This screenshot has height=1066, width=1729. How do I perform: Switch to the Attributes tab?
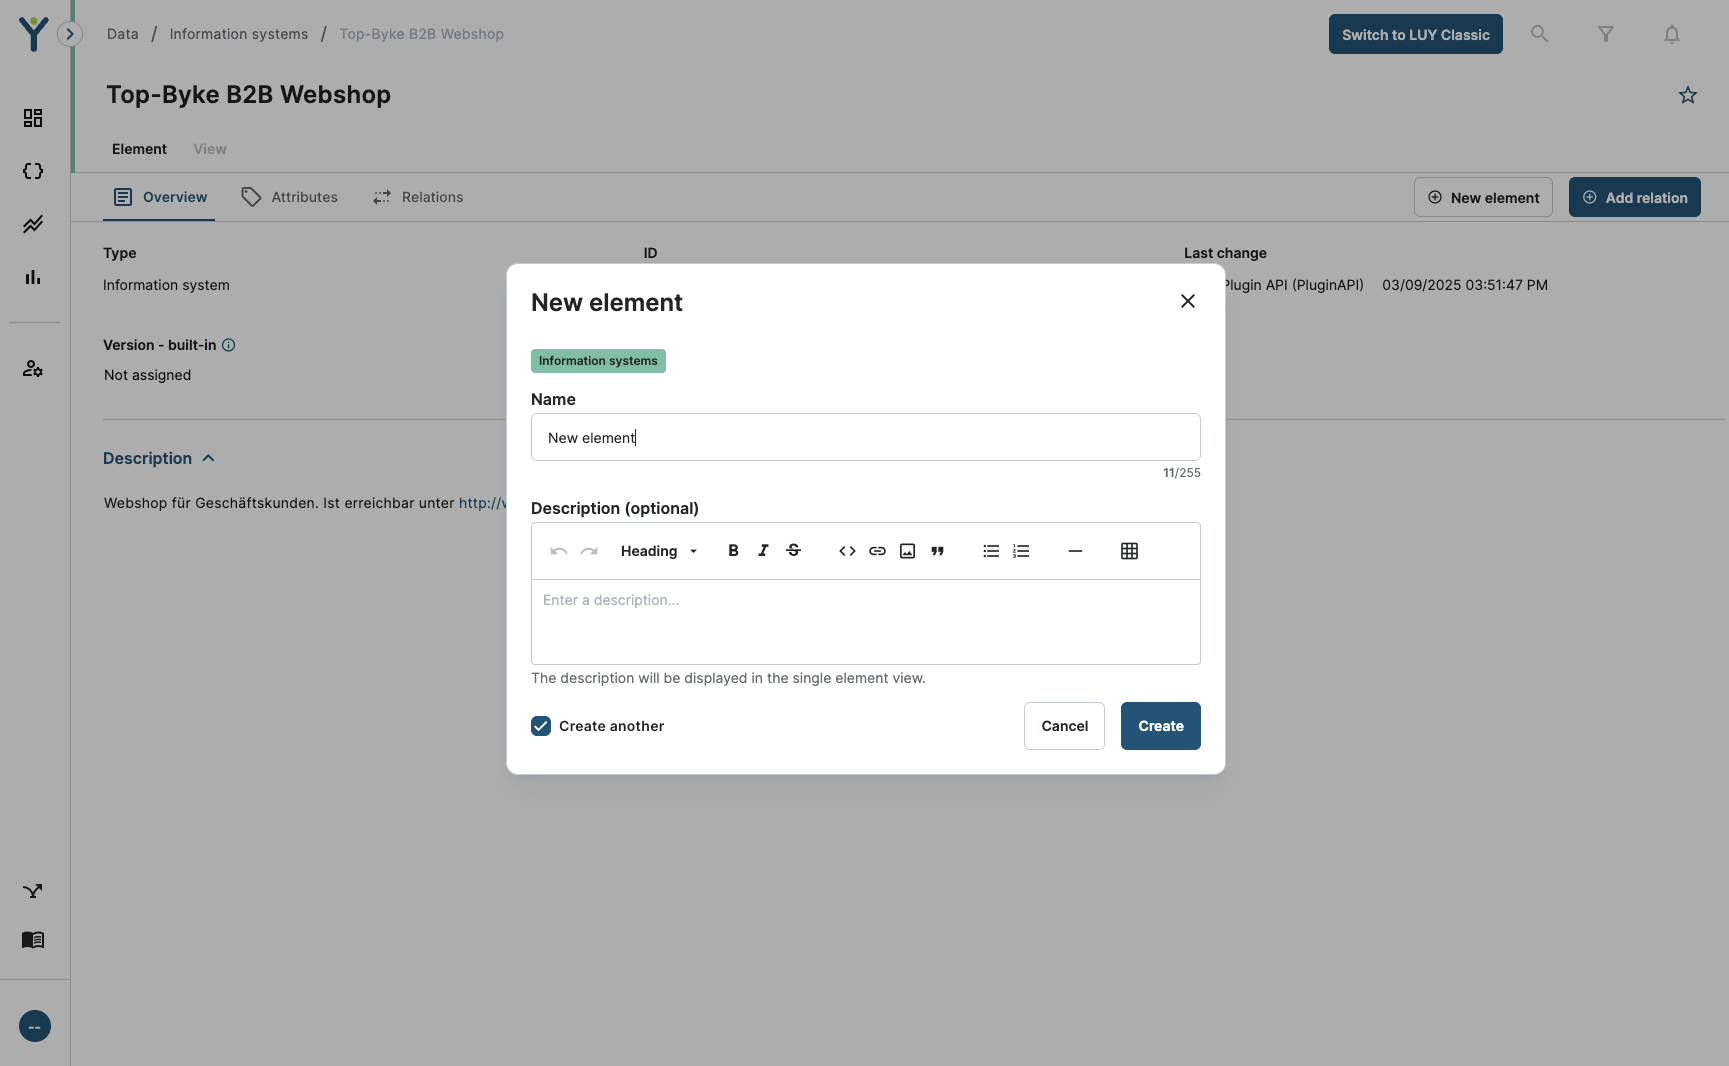click(x=290, y=197)
